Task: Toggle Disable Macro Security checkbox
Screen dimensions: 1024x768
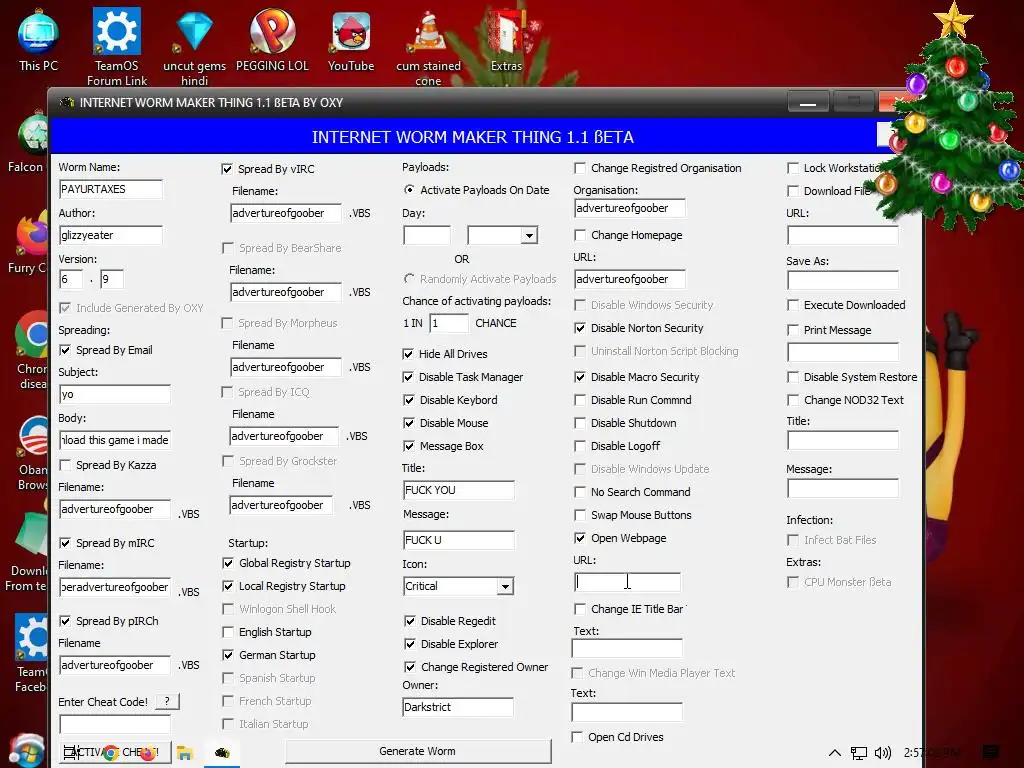Action: pyautogui.click(x=579, y=377)
